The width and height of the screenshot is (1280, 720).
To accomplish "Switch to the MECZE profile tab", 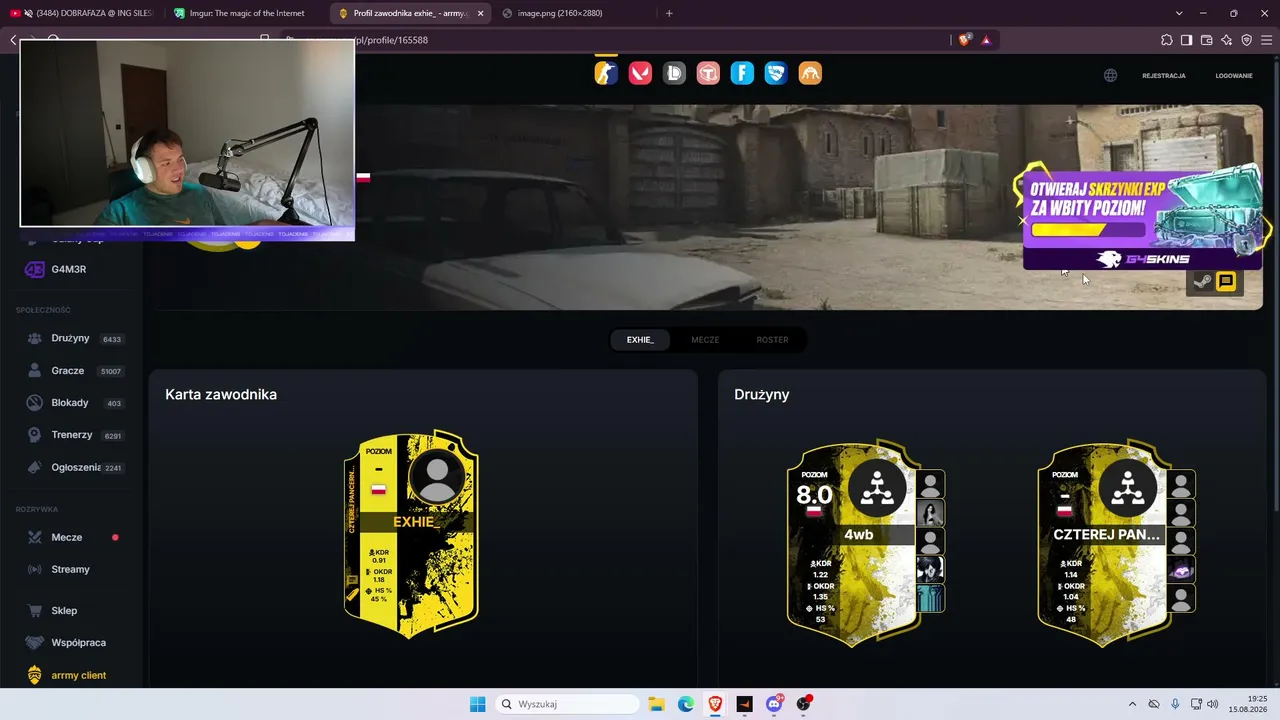I will (705, 340).
